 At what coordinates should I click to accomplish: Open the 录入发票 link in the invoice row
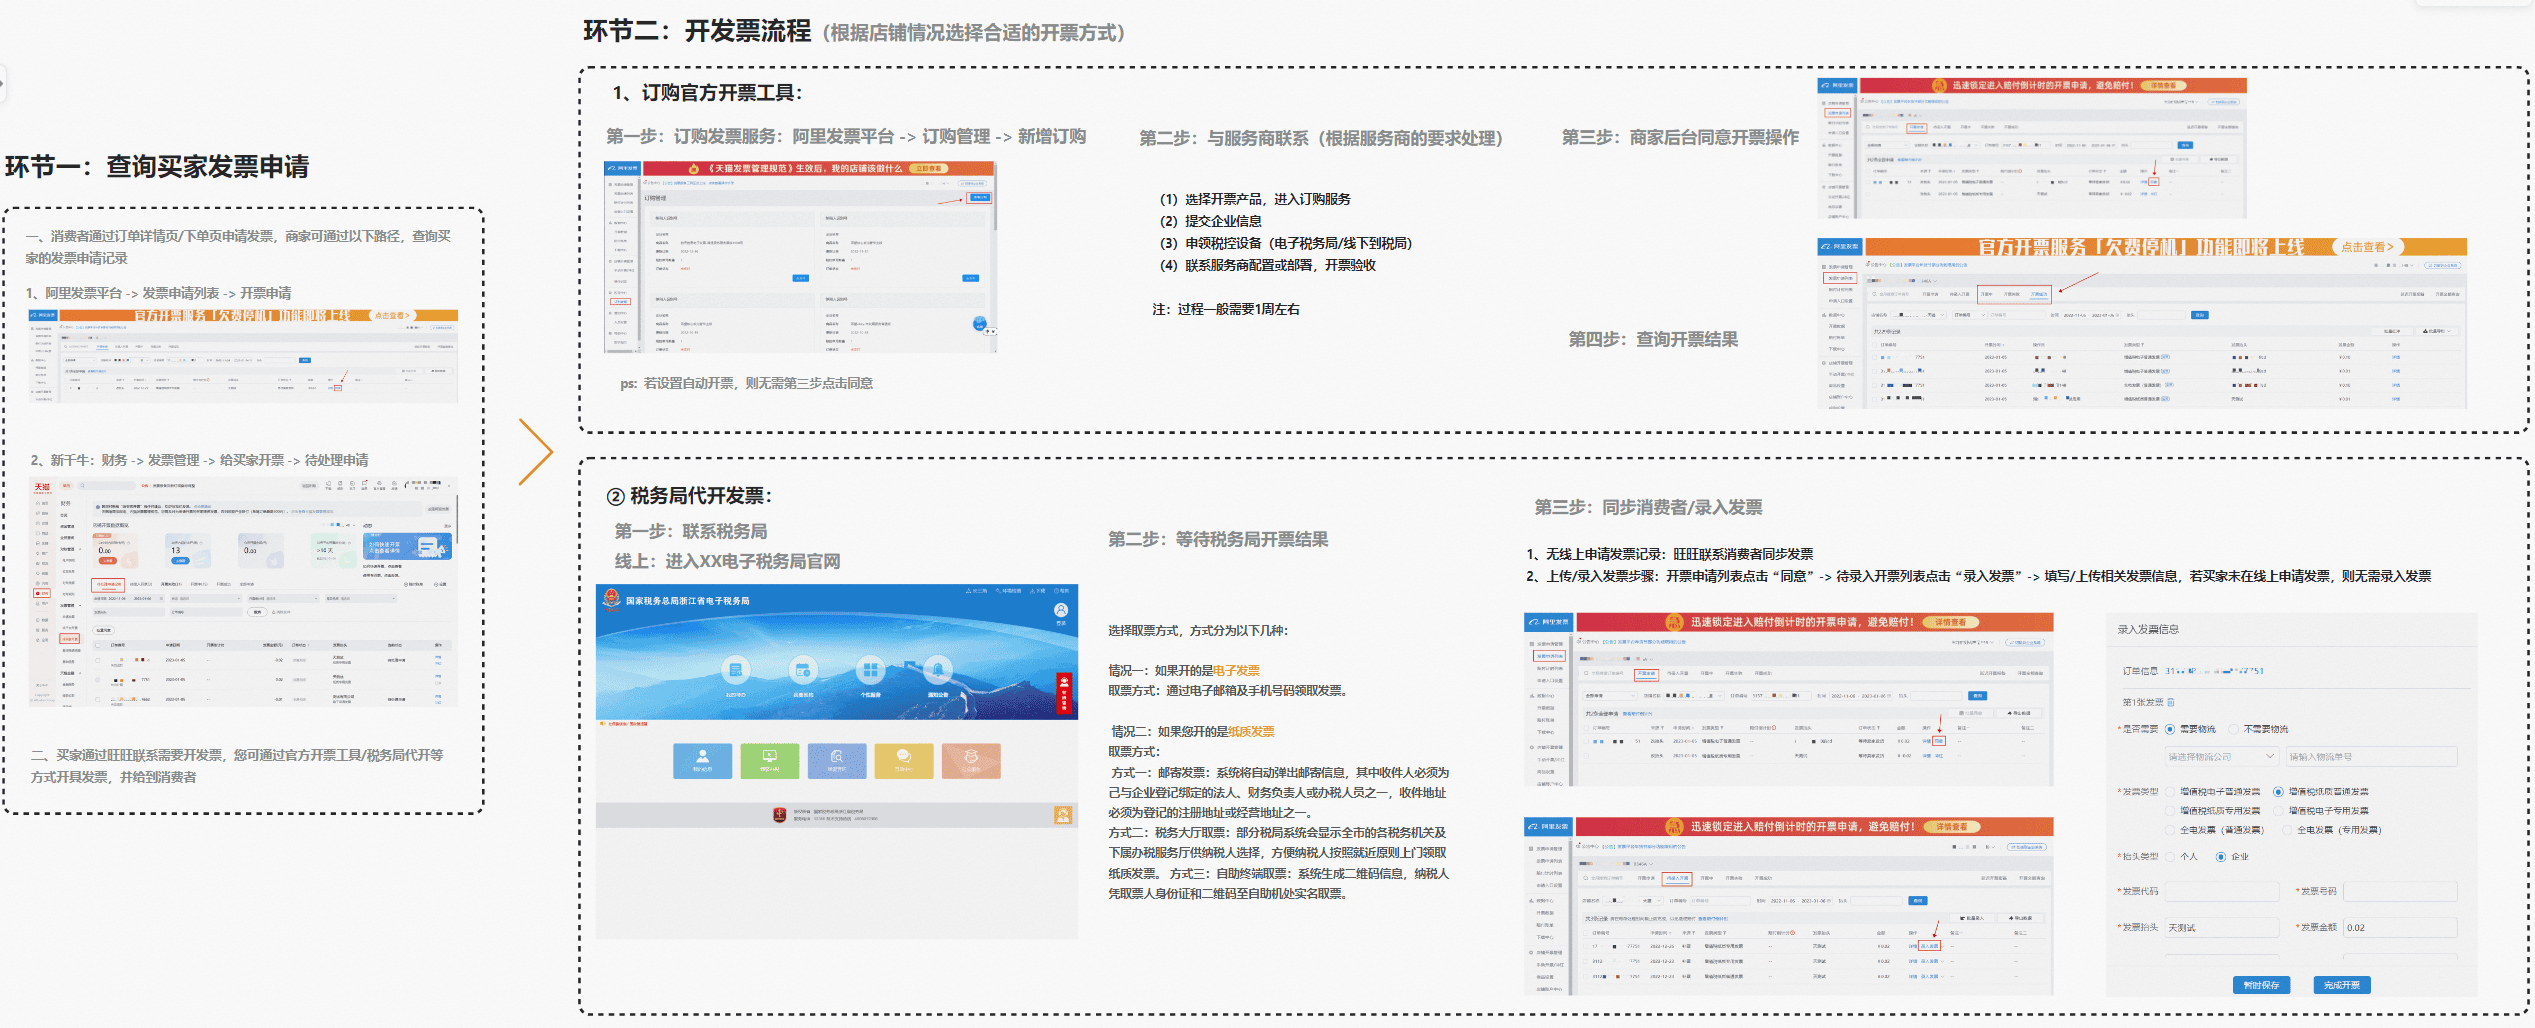1931,946
